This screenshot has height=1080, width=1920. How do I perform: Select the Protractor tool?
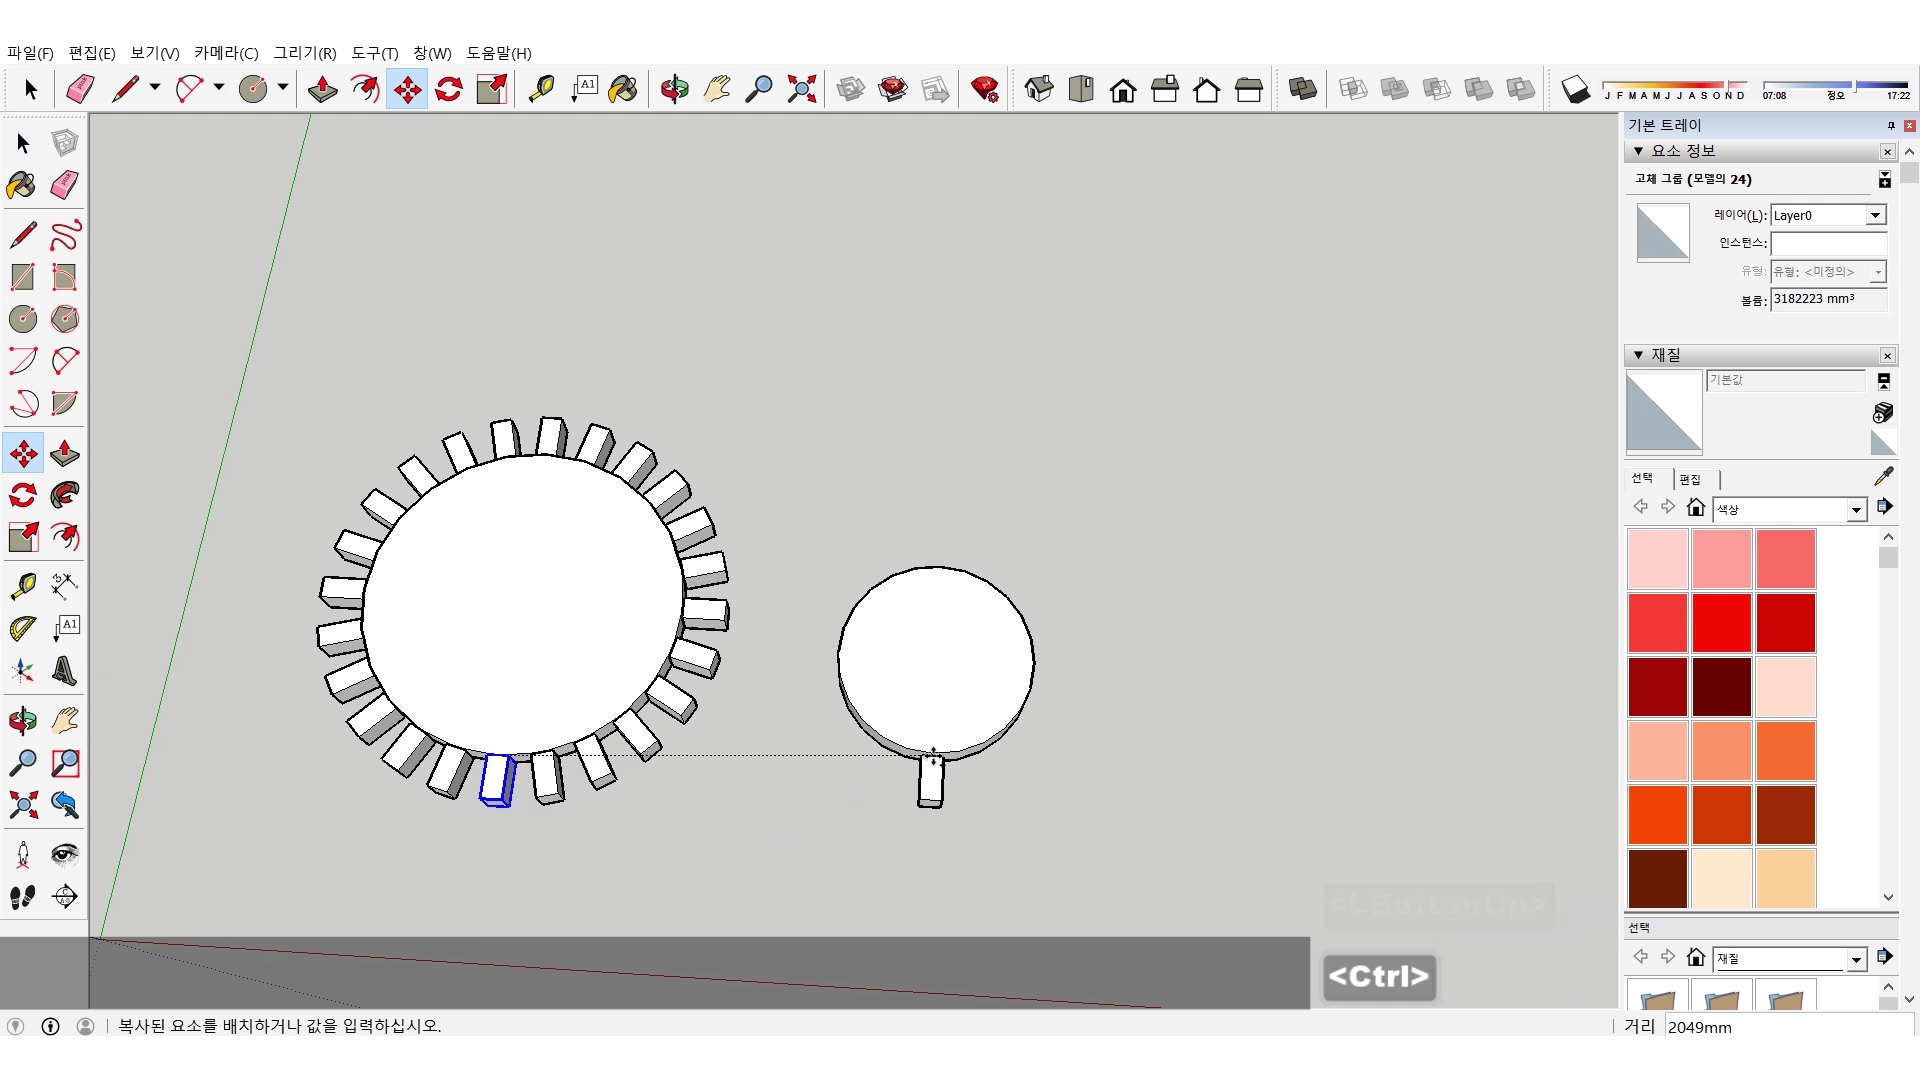(23, 628)
